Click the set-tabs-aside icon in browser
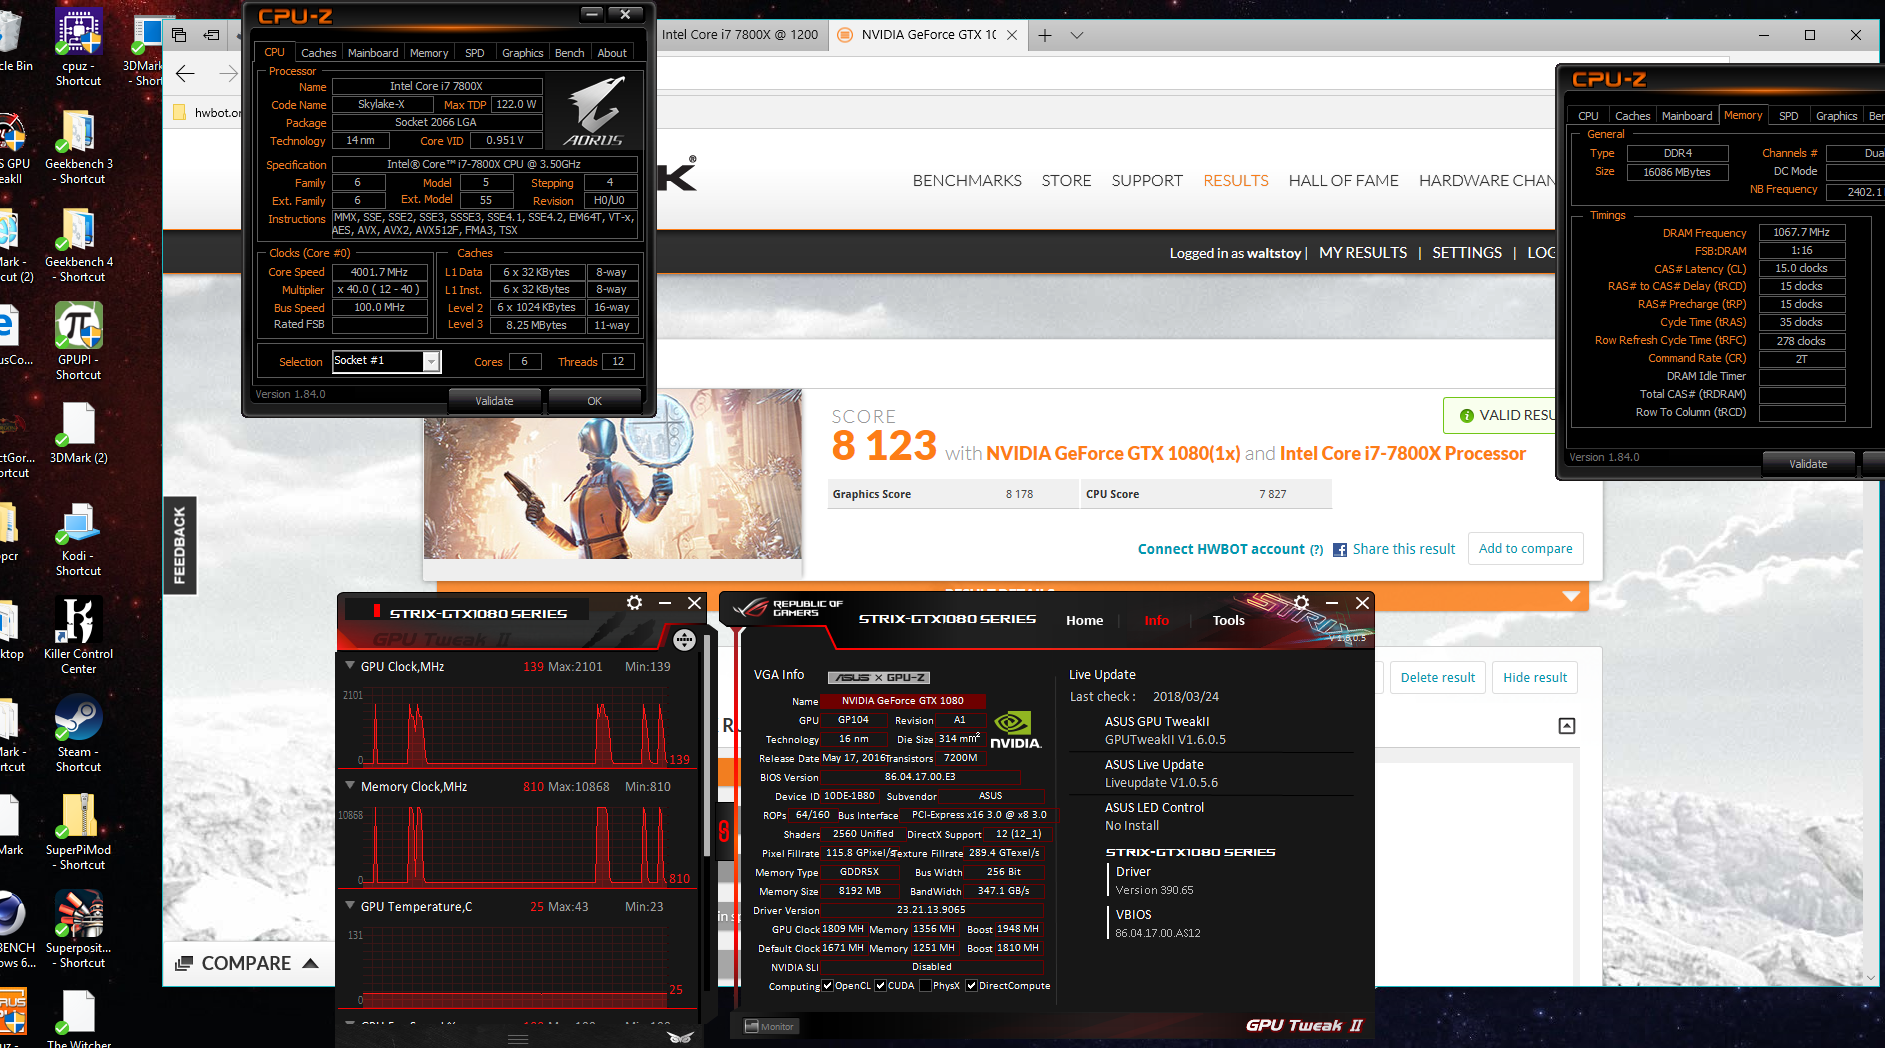 point(212,35)
